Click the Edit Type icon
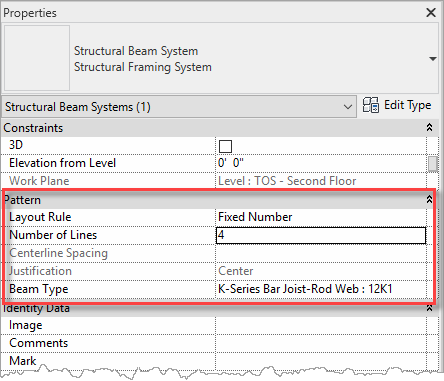The width and height of the screenshot is (444, 381). pos(371,105)
